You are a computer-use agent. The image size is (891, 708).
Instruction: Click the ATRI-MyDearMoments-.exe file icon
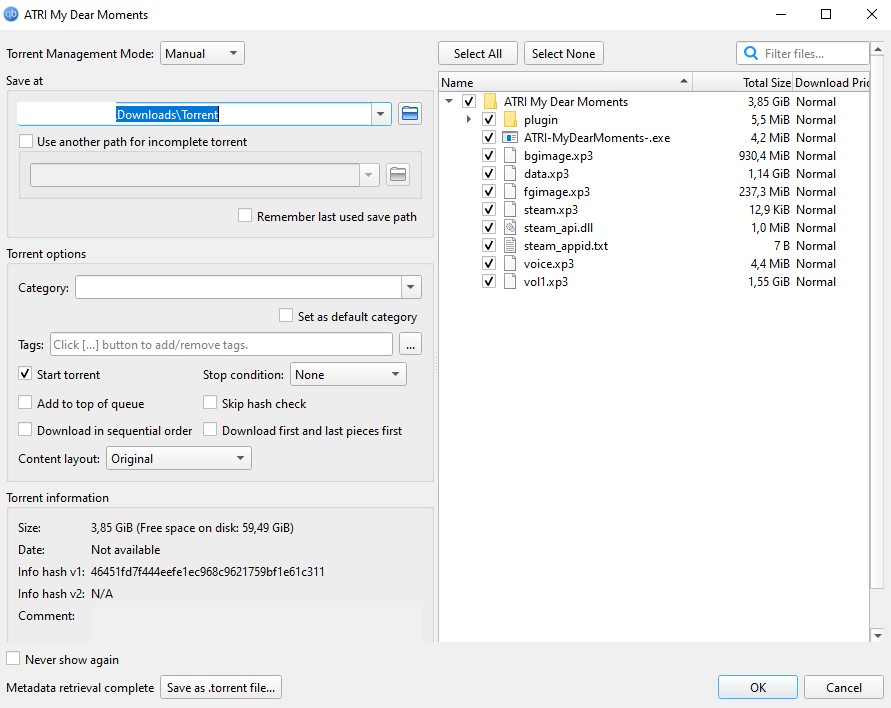[510, 138]
